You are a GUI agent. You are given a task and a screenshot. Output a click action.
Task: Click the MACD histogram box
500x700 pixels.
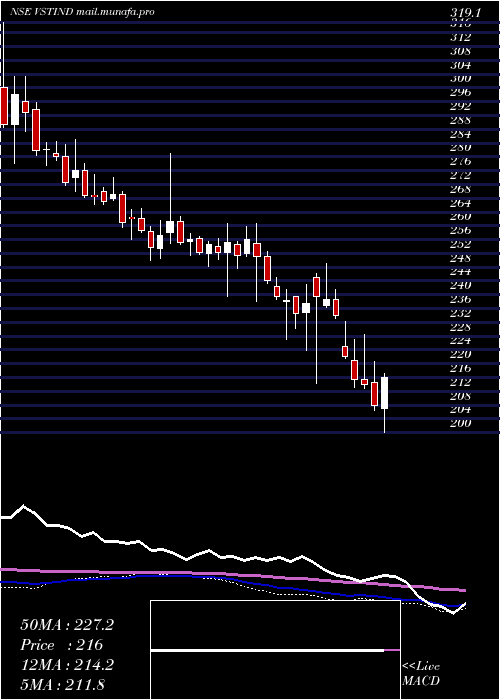[275, 650]
